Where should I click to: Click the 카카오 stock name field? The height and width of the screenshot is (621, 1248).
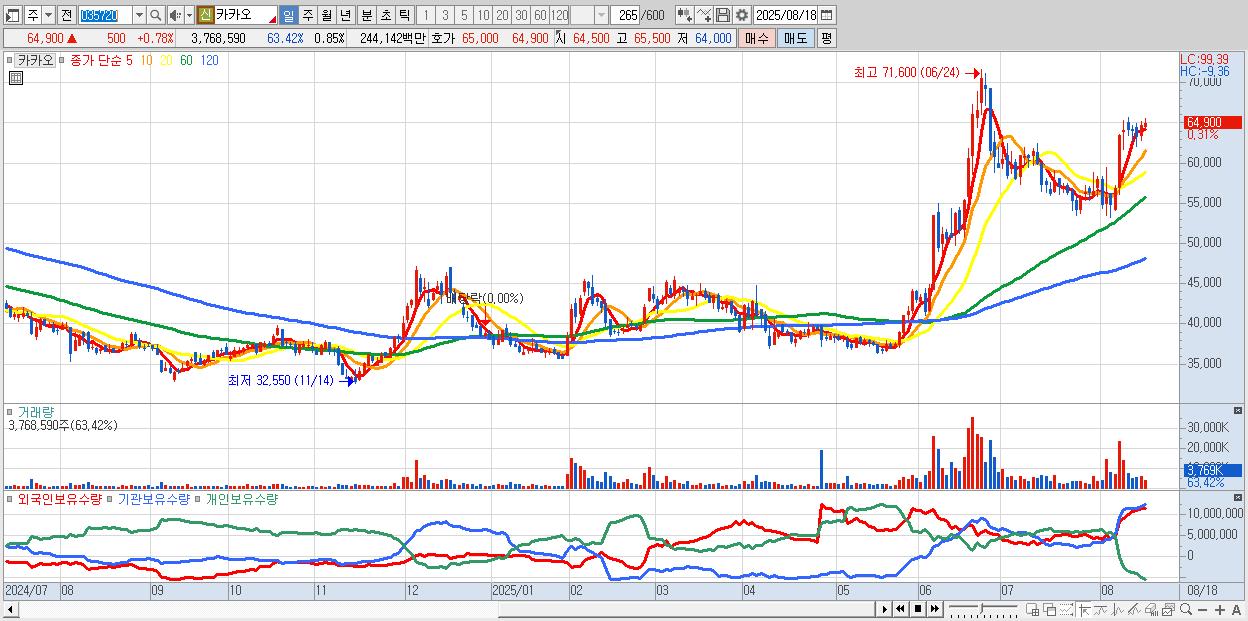point(245,15)
